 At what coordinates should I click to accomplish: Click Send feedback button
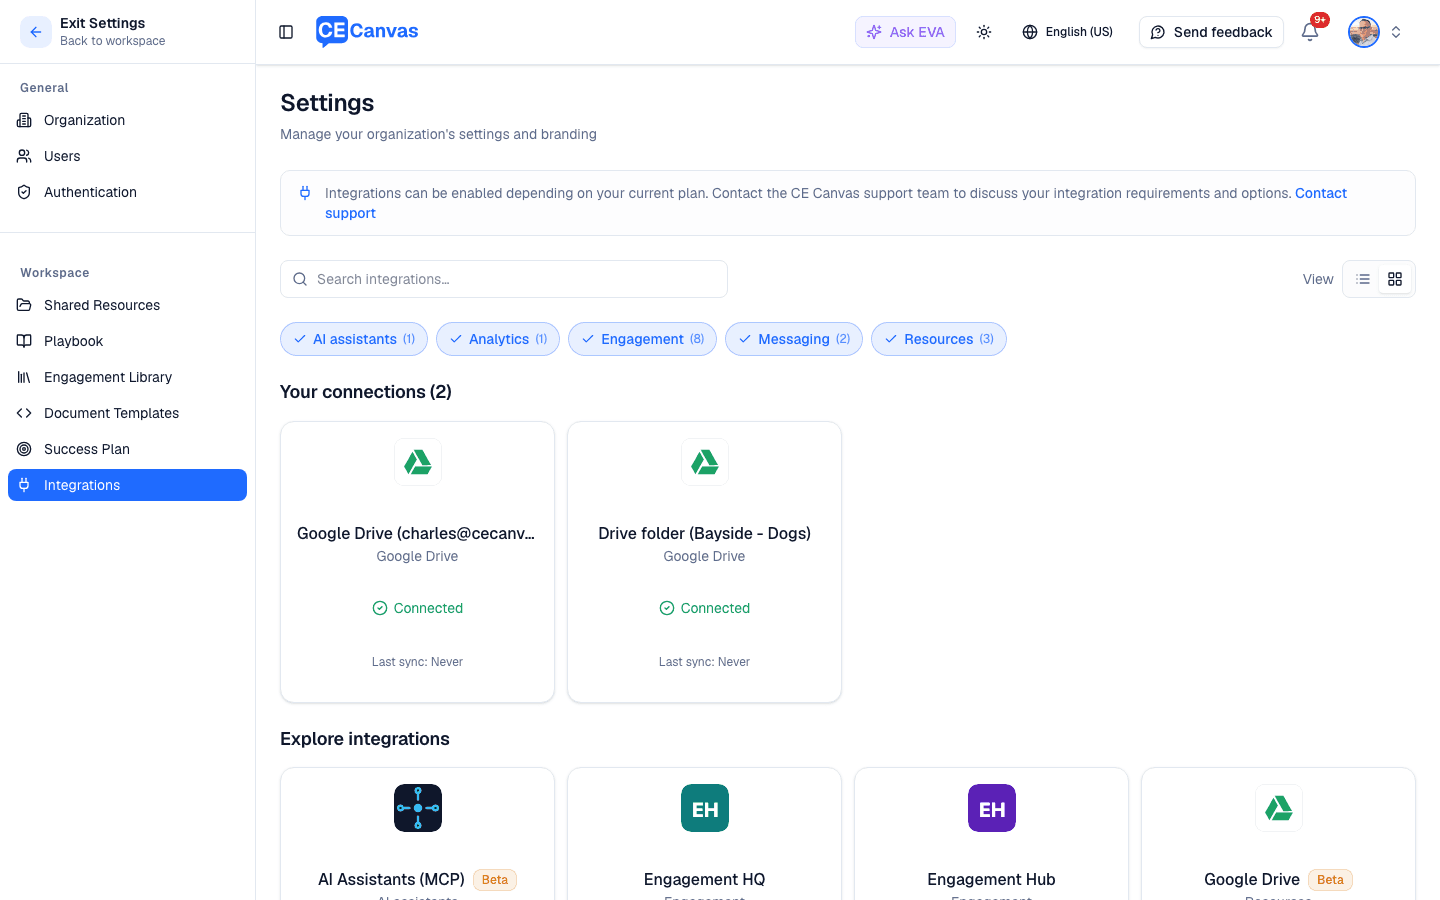coord(1211,32)
